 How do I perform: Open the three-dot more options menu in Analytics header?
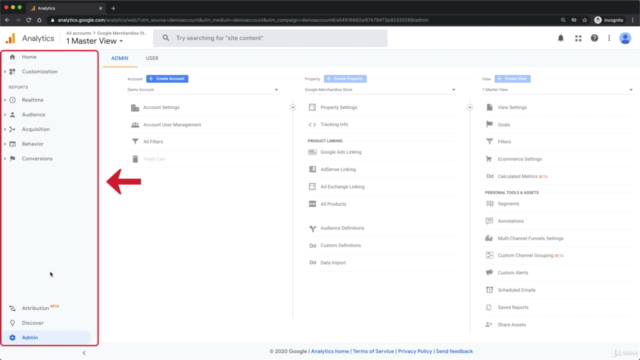point(609,38)
